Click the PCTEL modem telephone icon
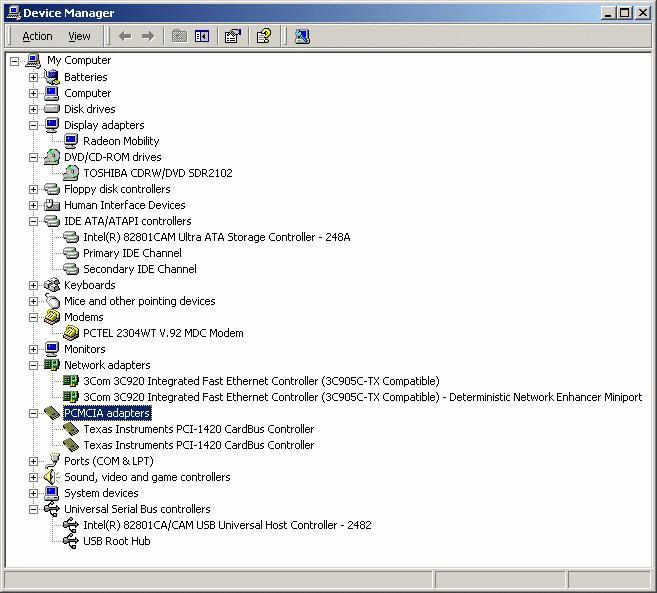The image size is (657, 593). tap(71, 333)
